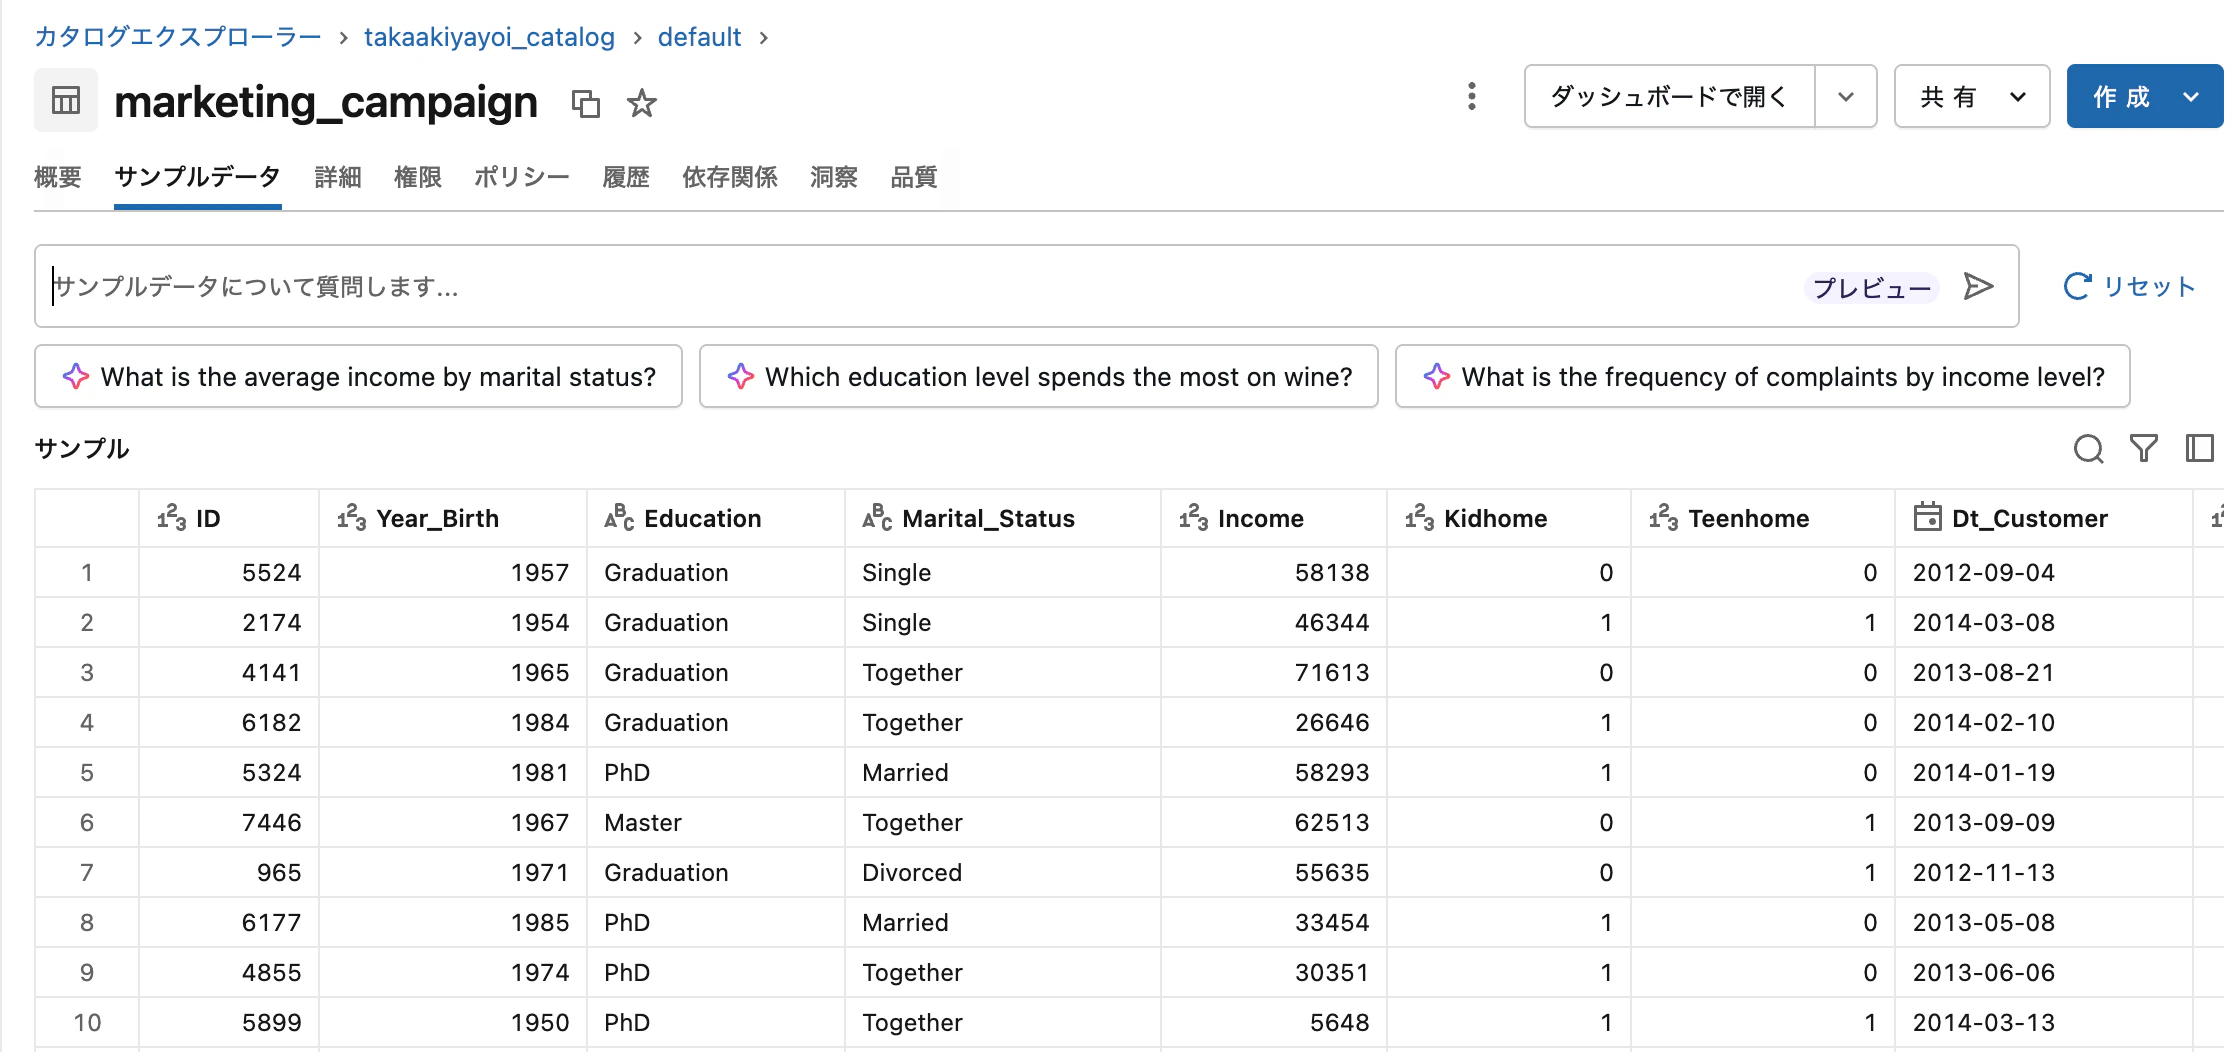Click the プレビュー preview badge

(1872, 288)
